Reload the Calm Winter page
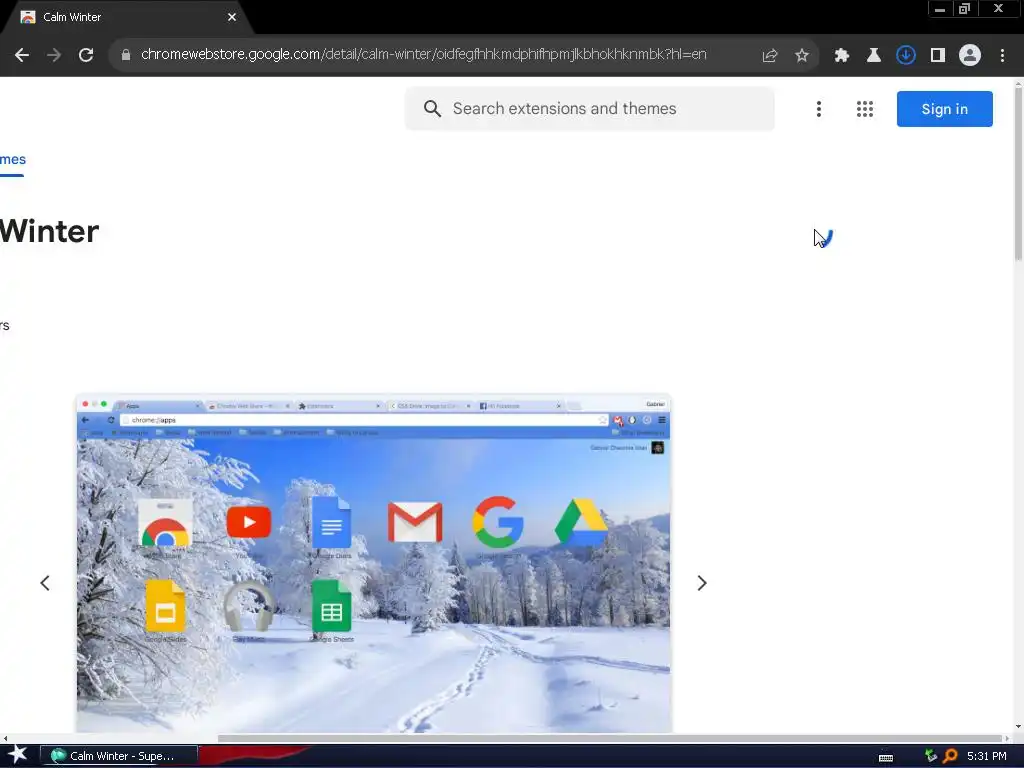1024x768 pixels. click(x=86, y=55)
